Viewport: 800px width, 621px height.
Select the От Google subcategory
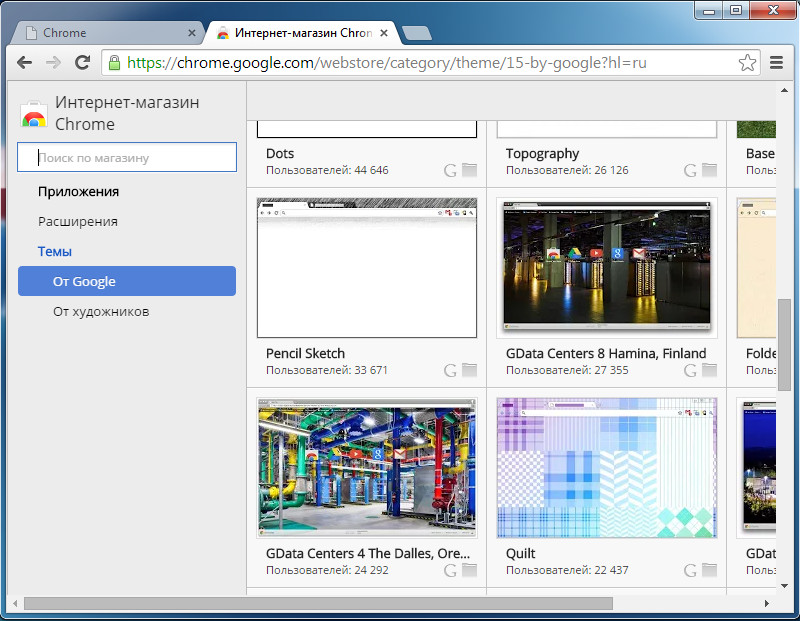point(127,281)
